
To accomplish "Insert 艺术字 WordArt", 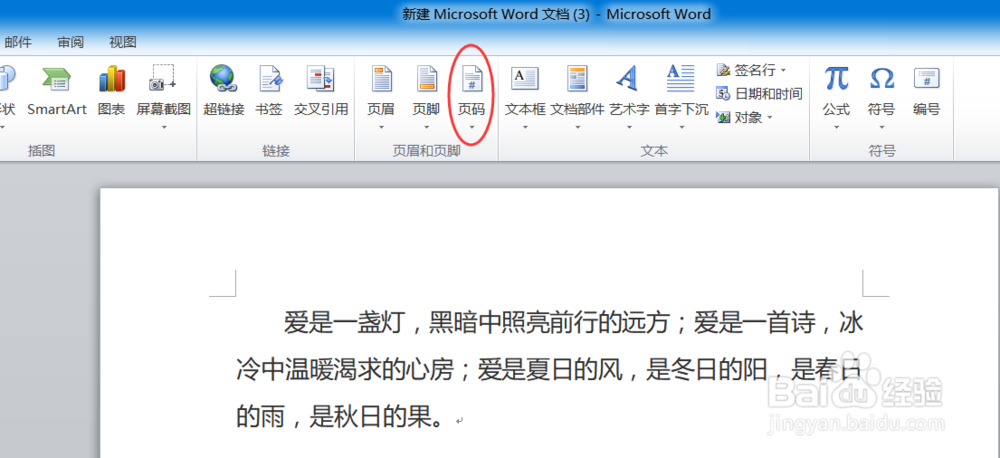I will click(x=629, y=91).
